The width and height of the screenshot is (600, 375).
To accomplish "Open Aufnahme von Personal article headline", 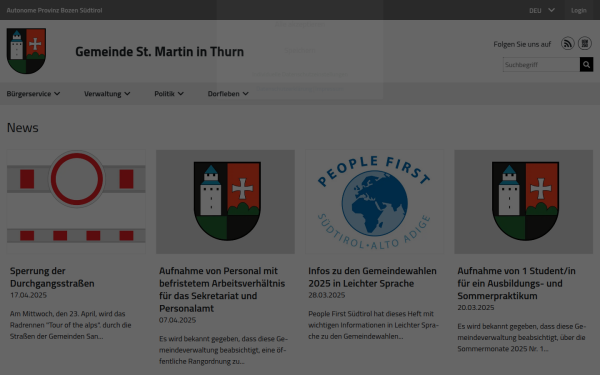I will click(222, 289).
